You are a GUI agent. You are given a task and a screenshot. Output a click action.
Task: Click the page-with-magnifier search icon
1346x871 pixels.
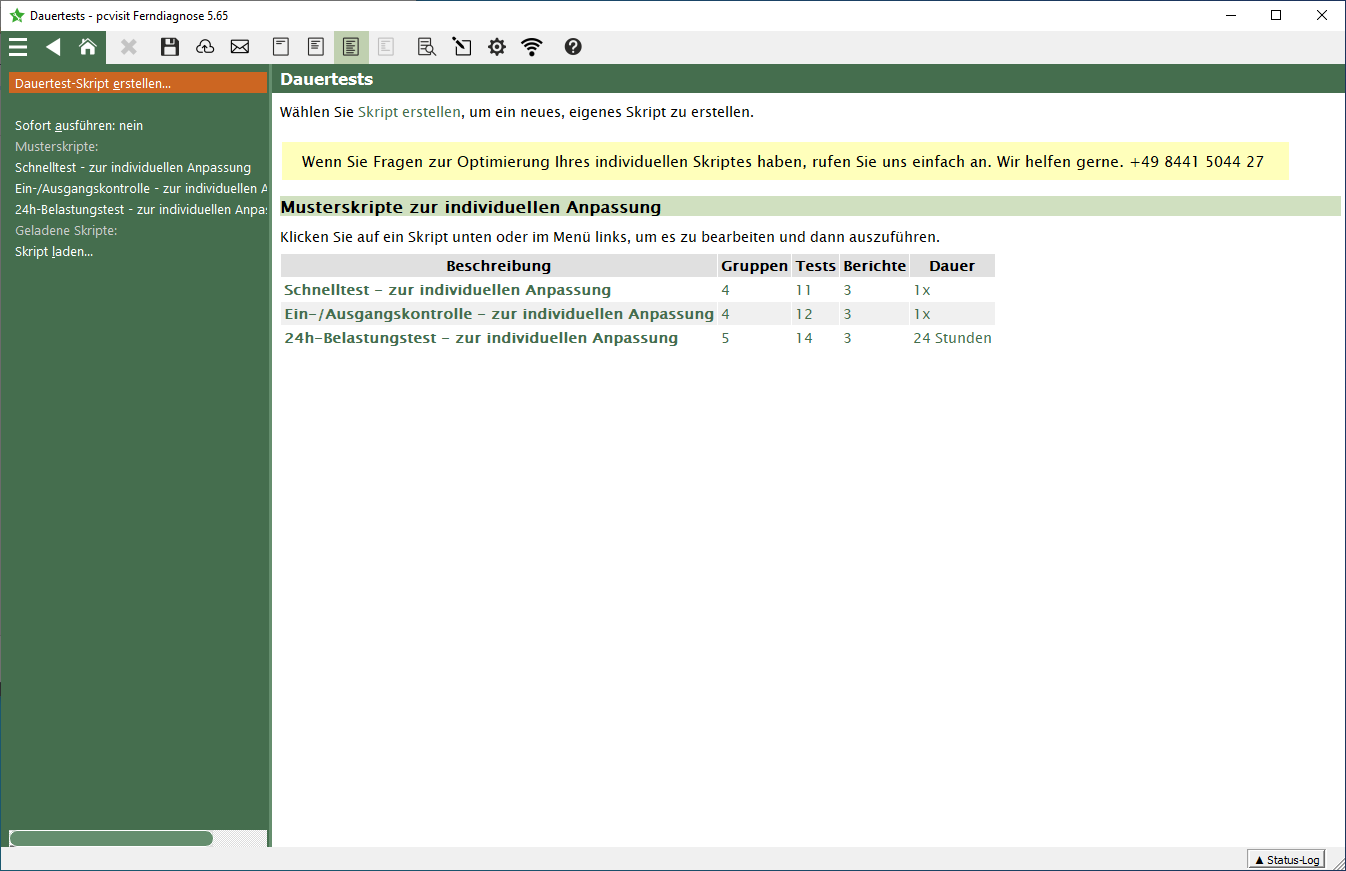click(427, 47)
